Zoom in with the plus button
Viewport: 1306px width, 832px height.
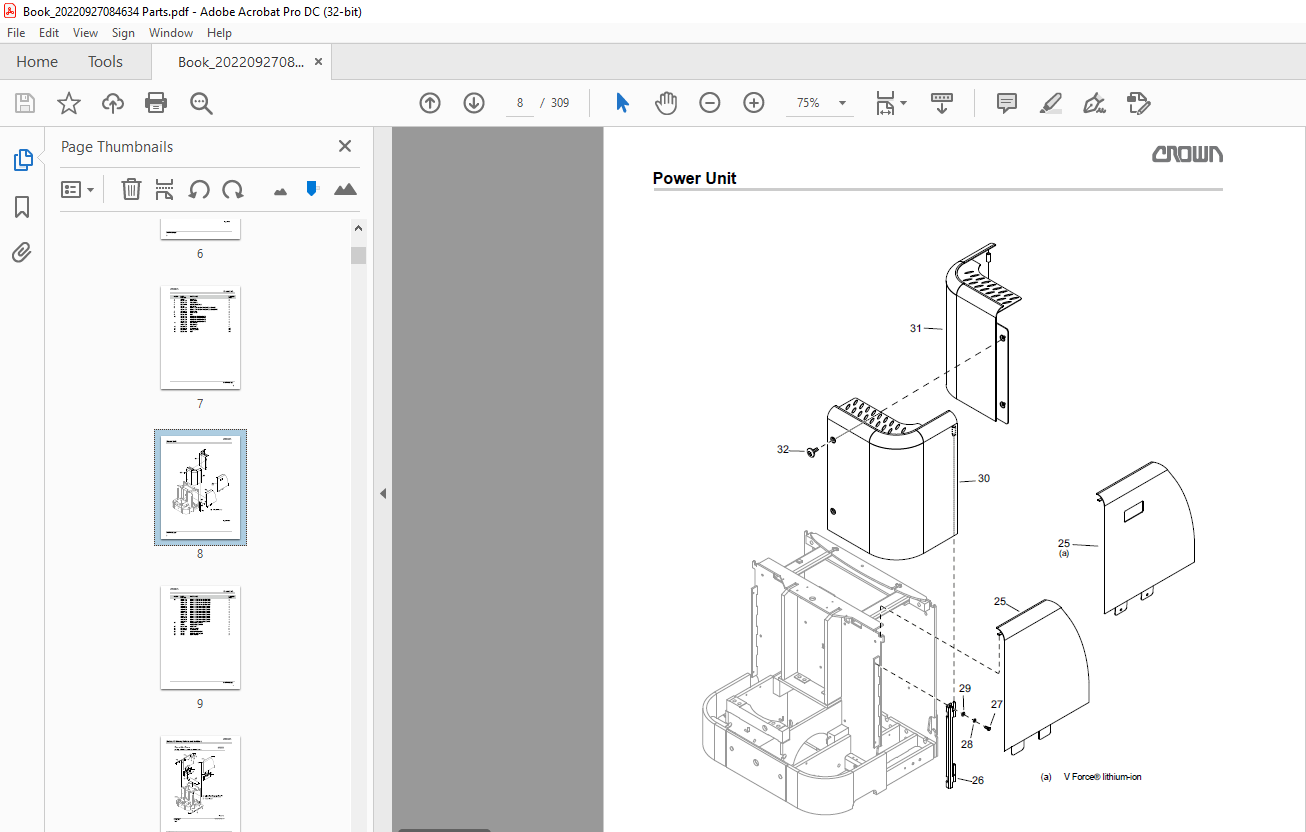click(754, 103)
